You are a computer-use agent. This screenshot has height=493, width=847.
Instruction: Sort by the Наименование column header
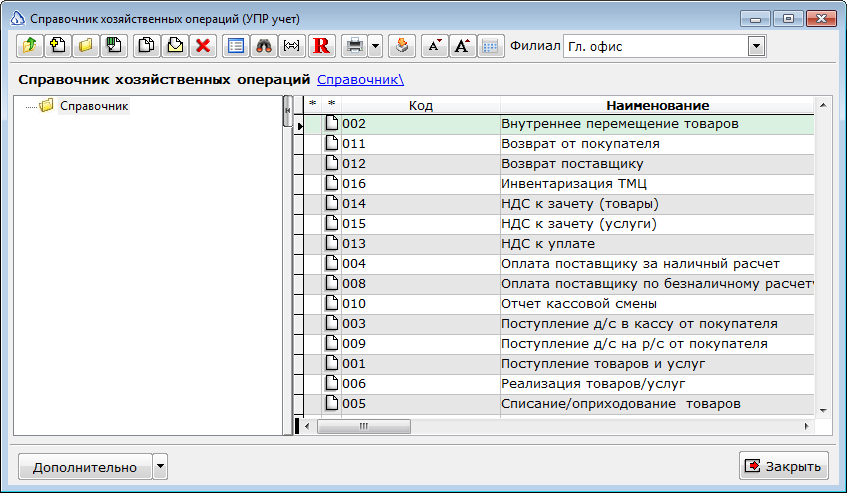pos(657,105)
